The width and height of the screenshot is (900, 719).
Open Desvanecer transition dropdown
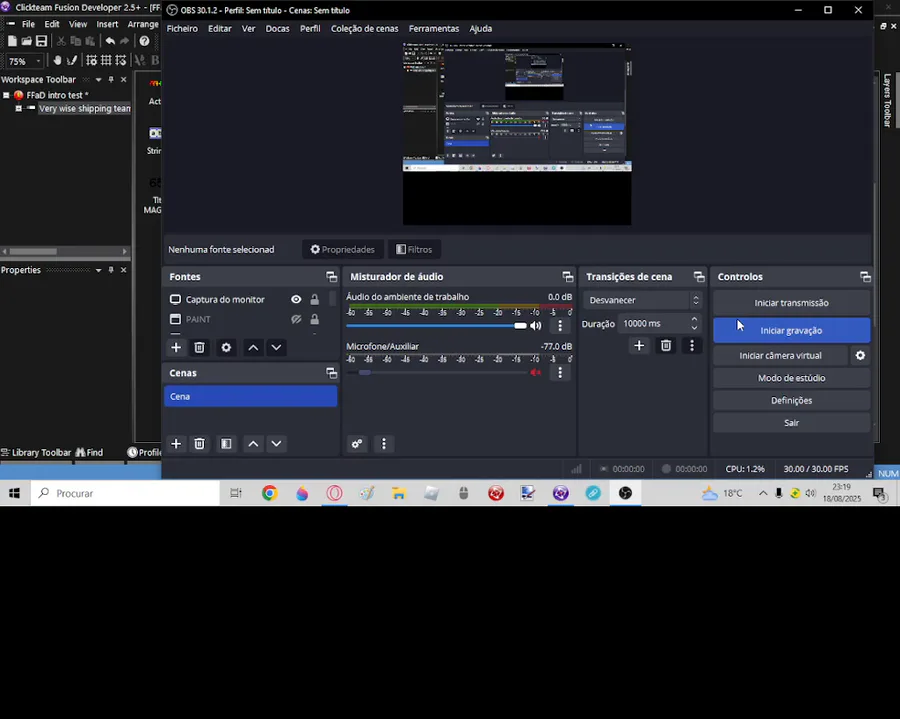click(642, 300)
